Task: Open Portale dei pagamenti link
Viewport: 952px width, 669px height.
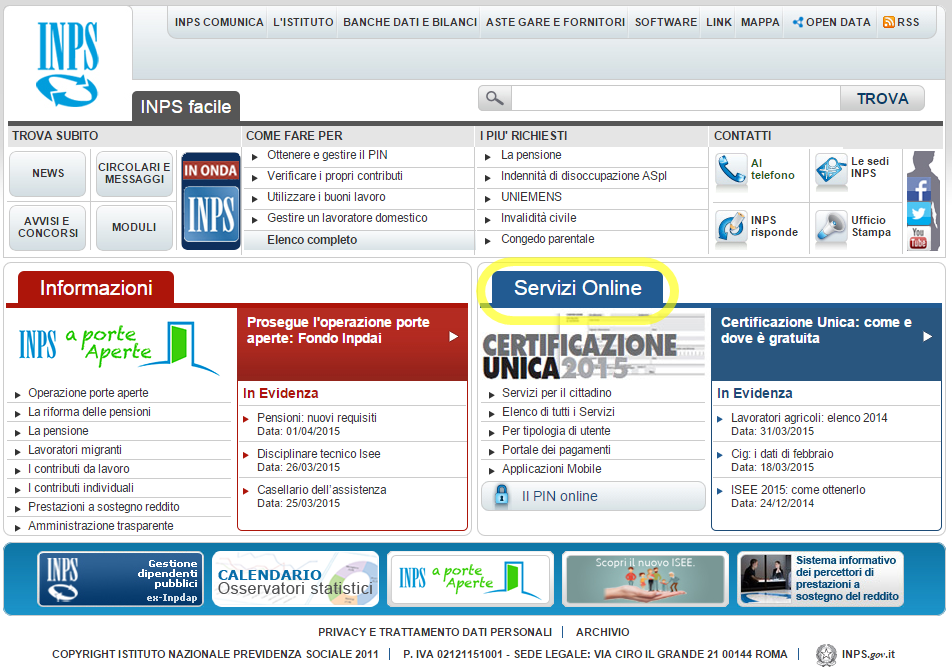Action: 556,450
